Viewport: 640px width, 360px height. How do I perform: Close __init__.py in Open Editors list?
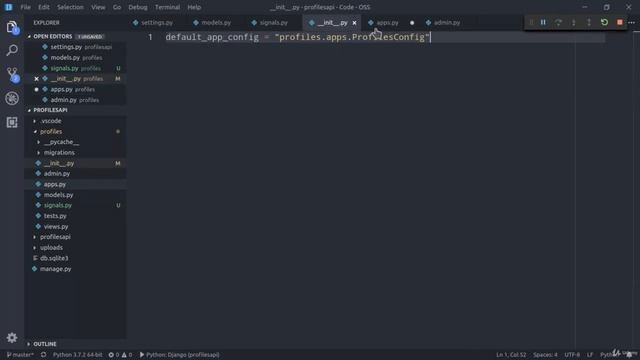pos(36,79)
